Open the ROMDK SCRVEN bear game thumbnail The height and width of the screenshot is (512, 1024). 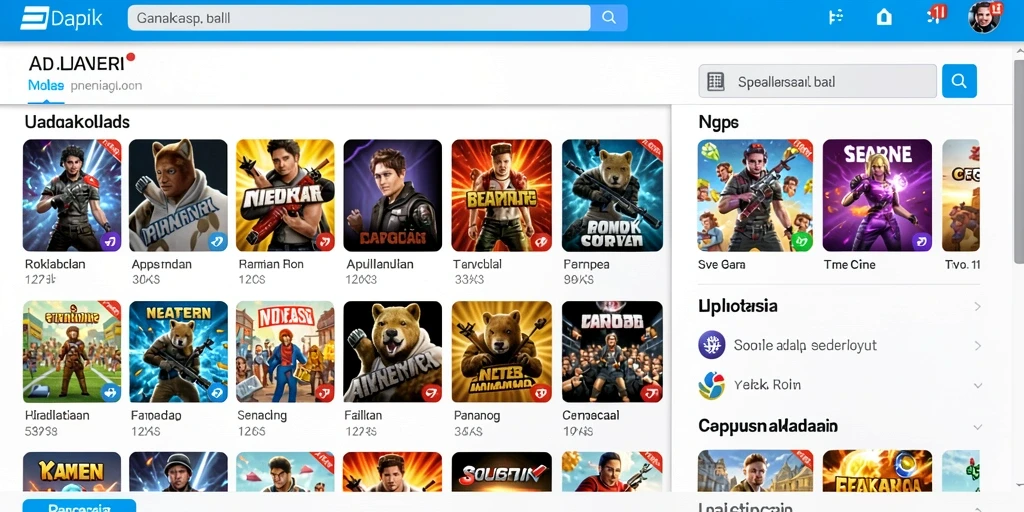click(612, 195)
